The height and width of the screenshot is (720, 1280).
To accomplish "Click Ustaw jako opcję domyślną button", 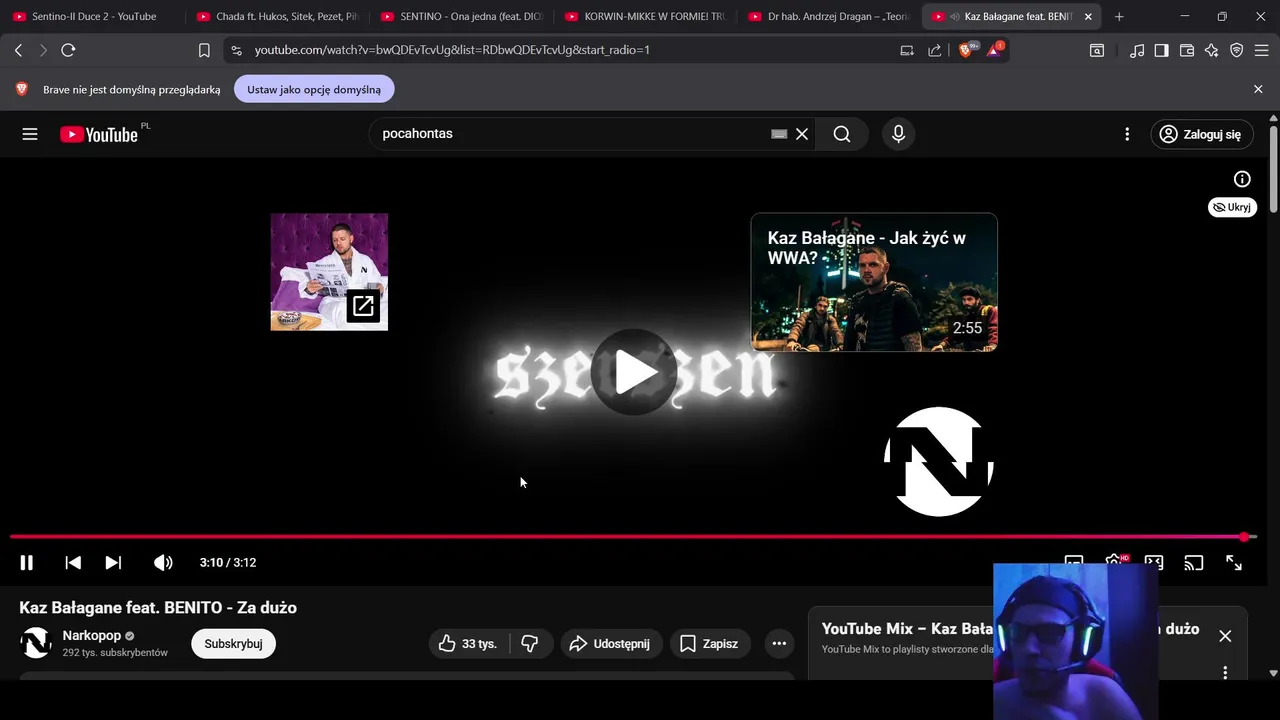I will 314,89.
